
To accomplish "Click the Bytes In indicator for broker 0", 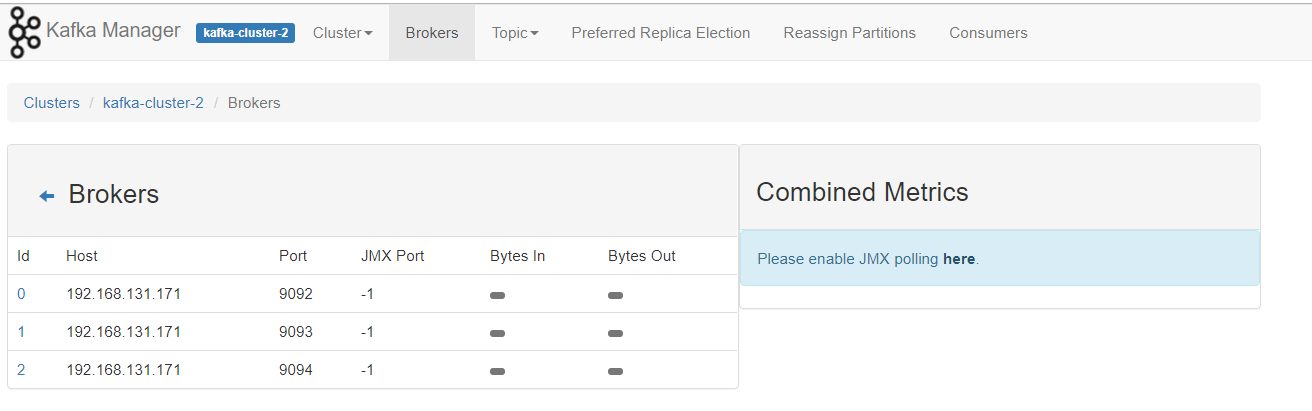I will click(497, 295).
